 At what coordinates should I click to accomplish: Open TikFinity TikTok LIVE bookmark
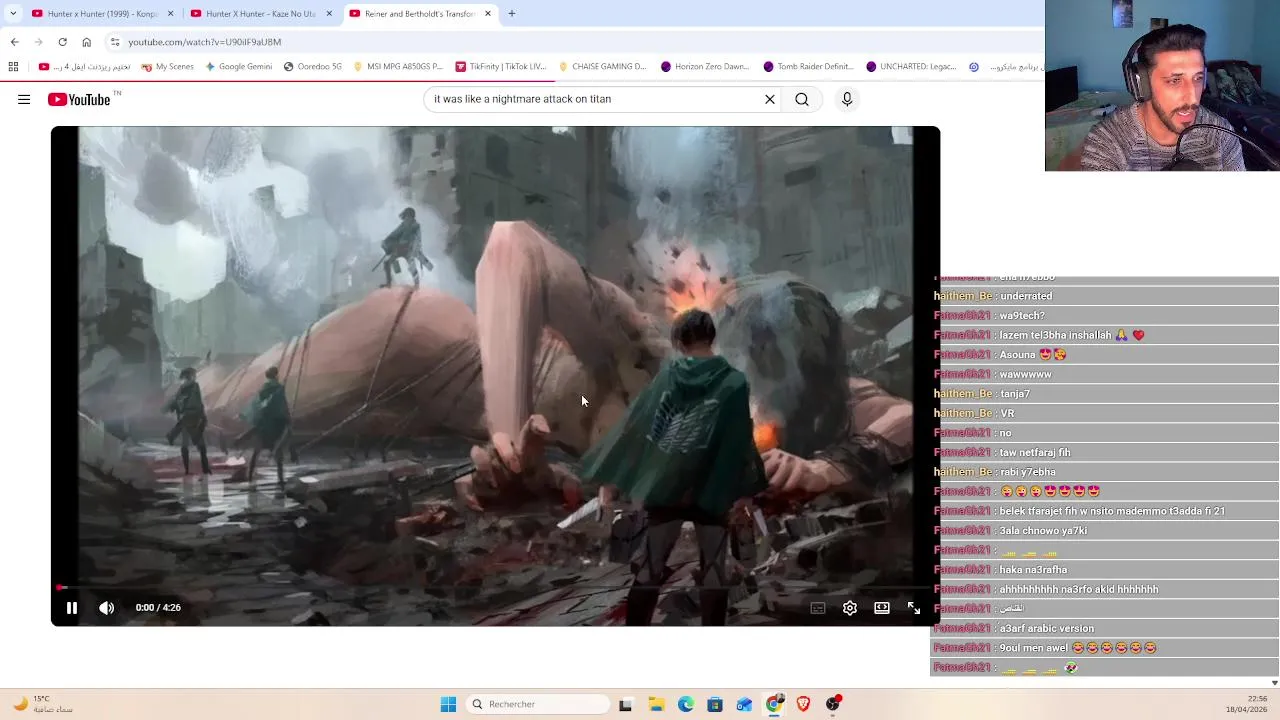(501, 67)
